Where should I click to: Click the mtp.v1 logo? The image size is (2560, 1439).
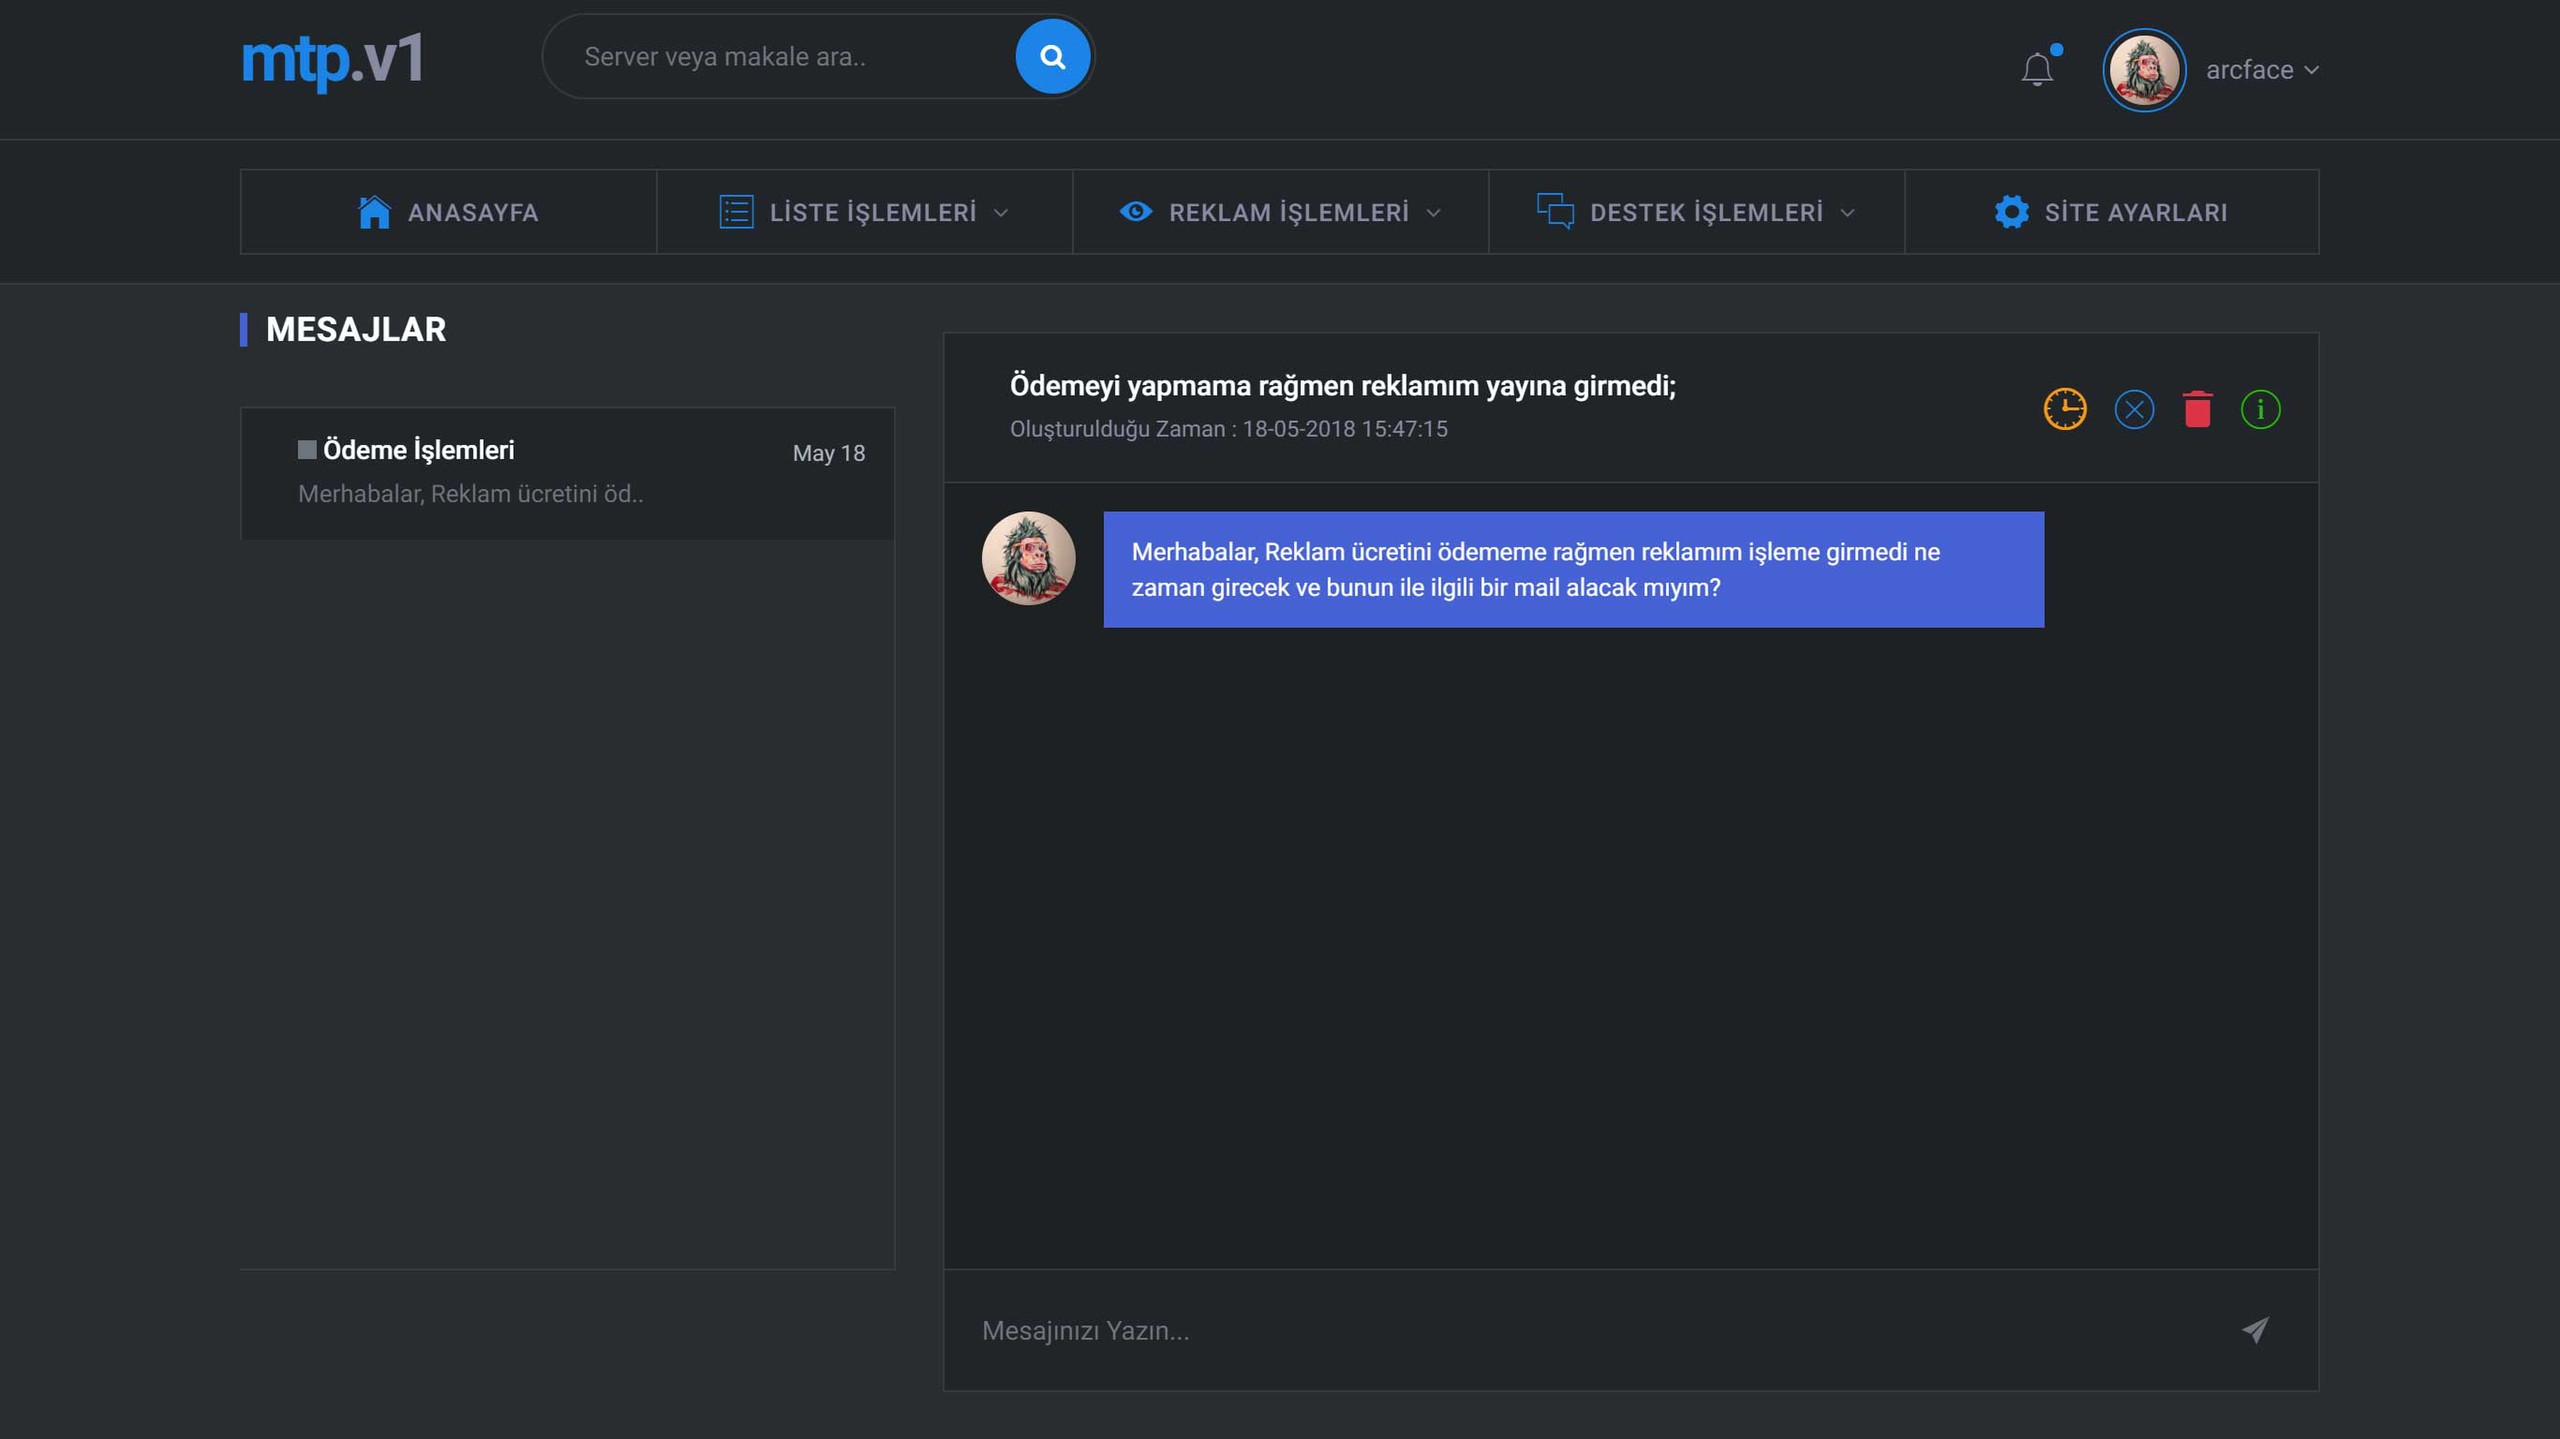[332, 60]
